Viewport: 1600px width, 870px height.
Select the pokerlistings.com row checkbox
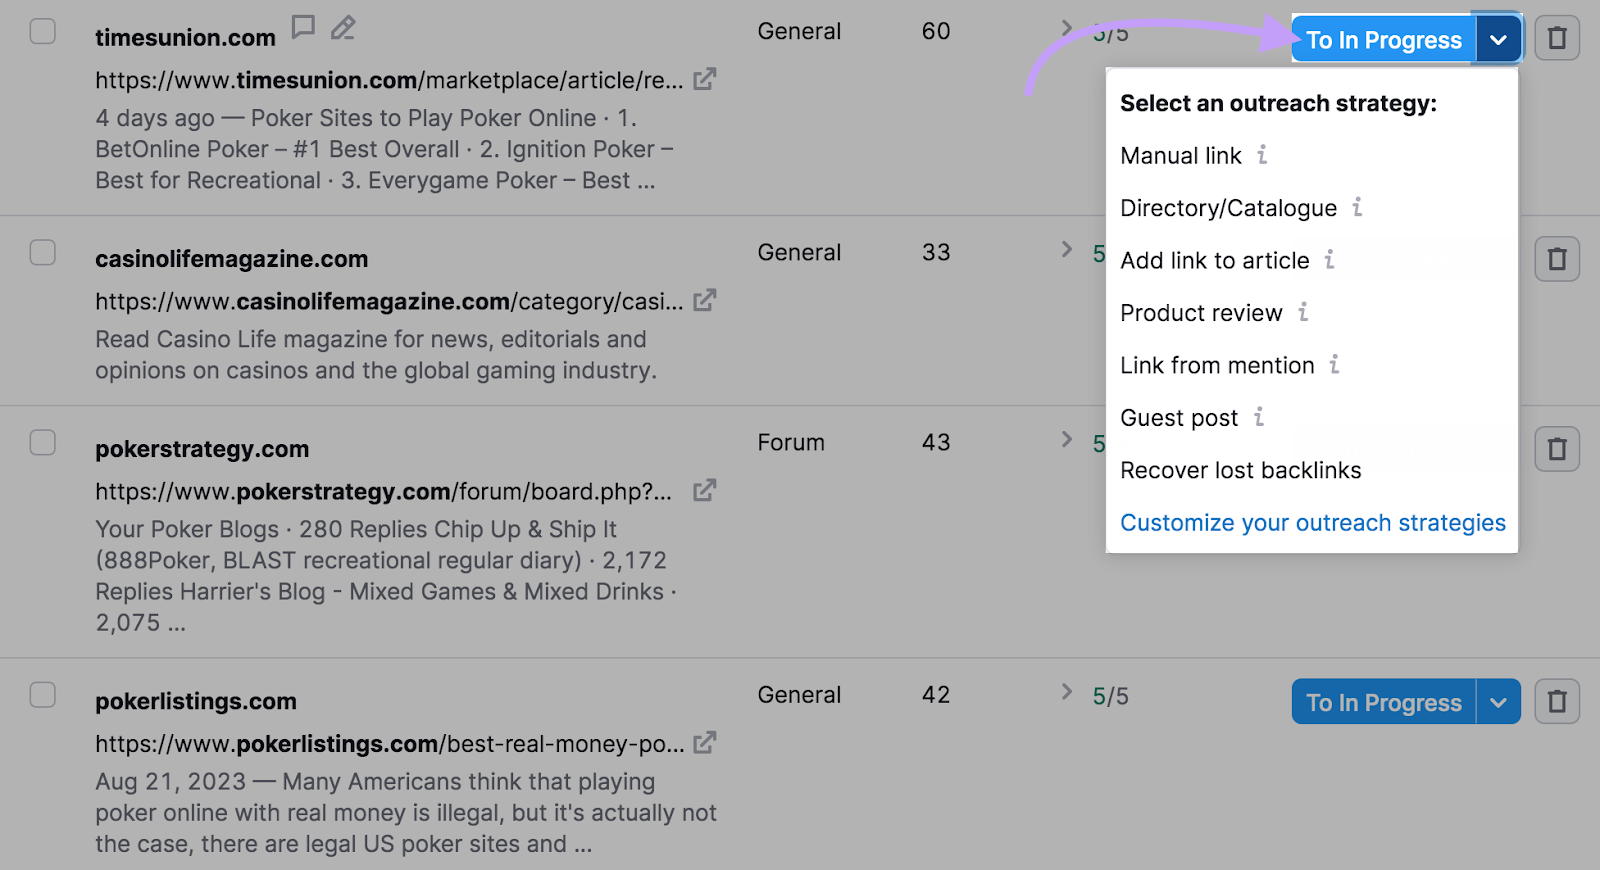[43, 694]
